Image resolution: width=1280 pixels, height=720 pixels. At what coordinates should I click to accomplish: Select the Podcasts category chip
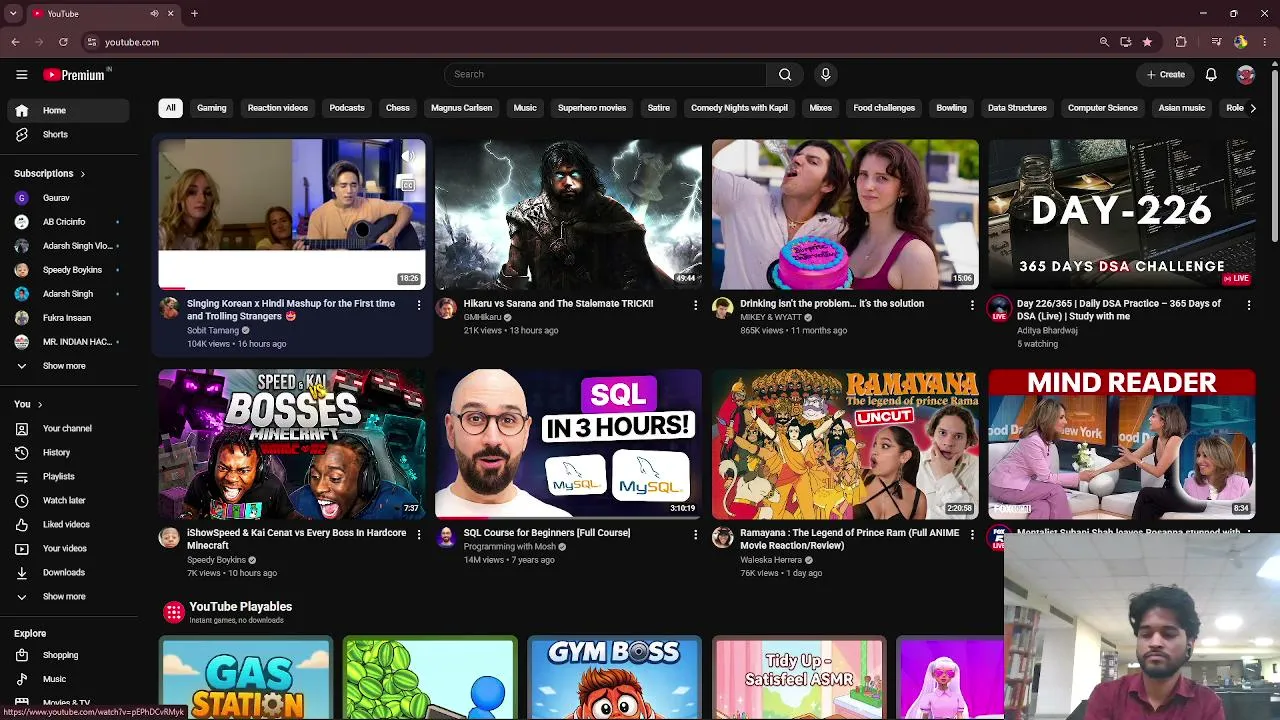click(347, 108)
